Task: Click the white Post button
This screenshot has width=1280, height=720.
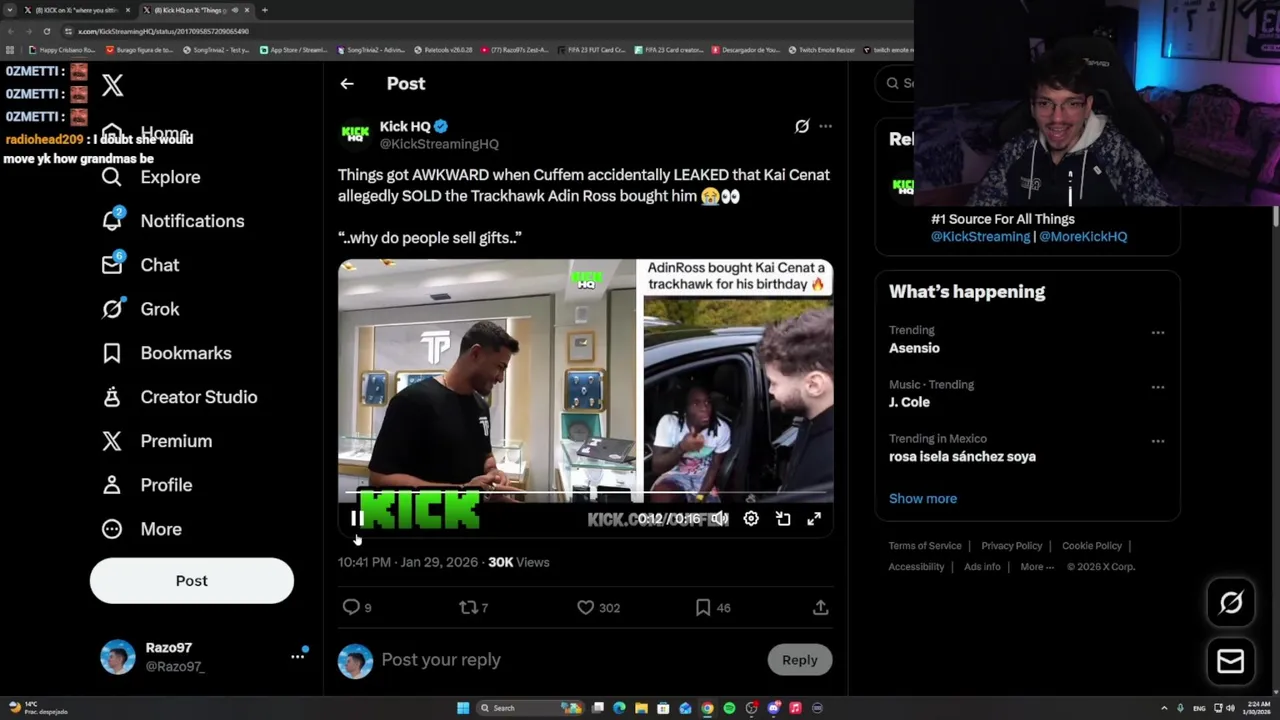Action: (x=192, y=581)
